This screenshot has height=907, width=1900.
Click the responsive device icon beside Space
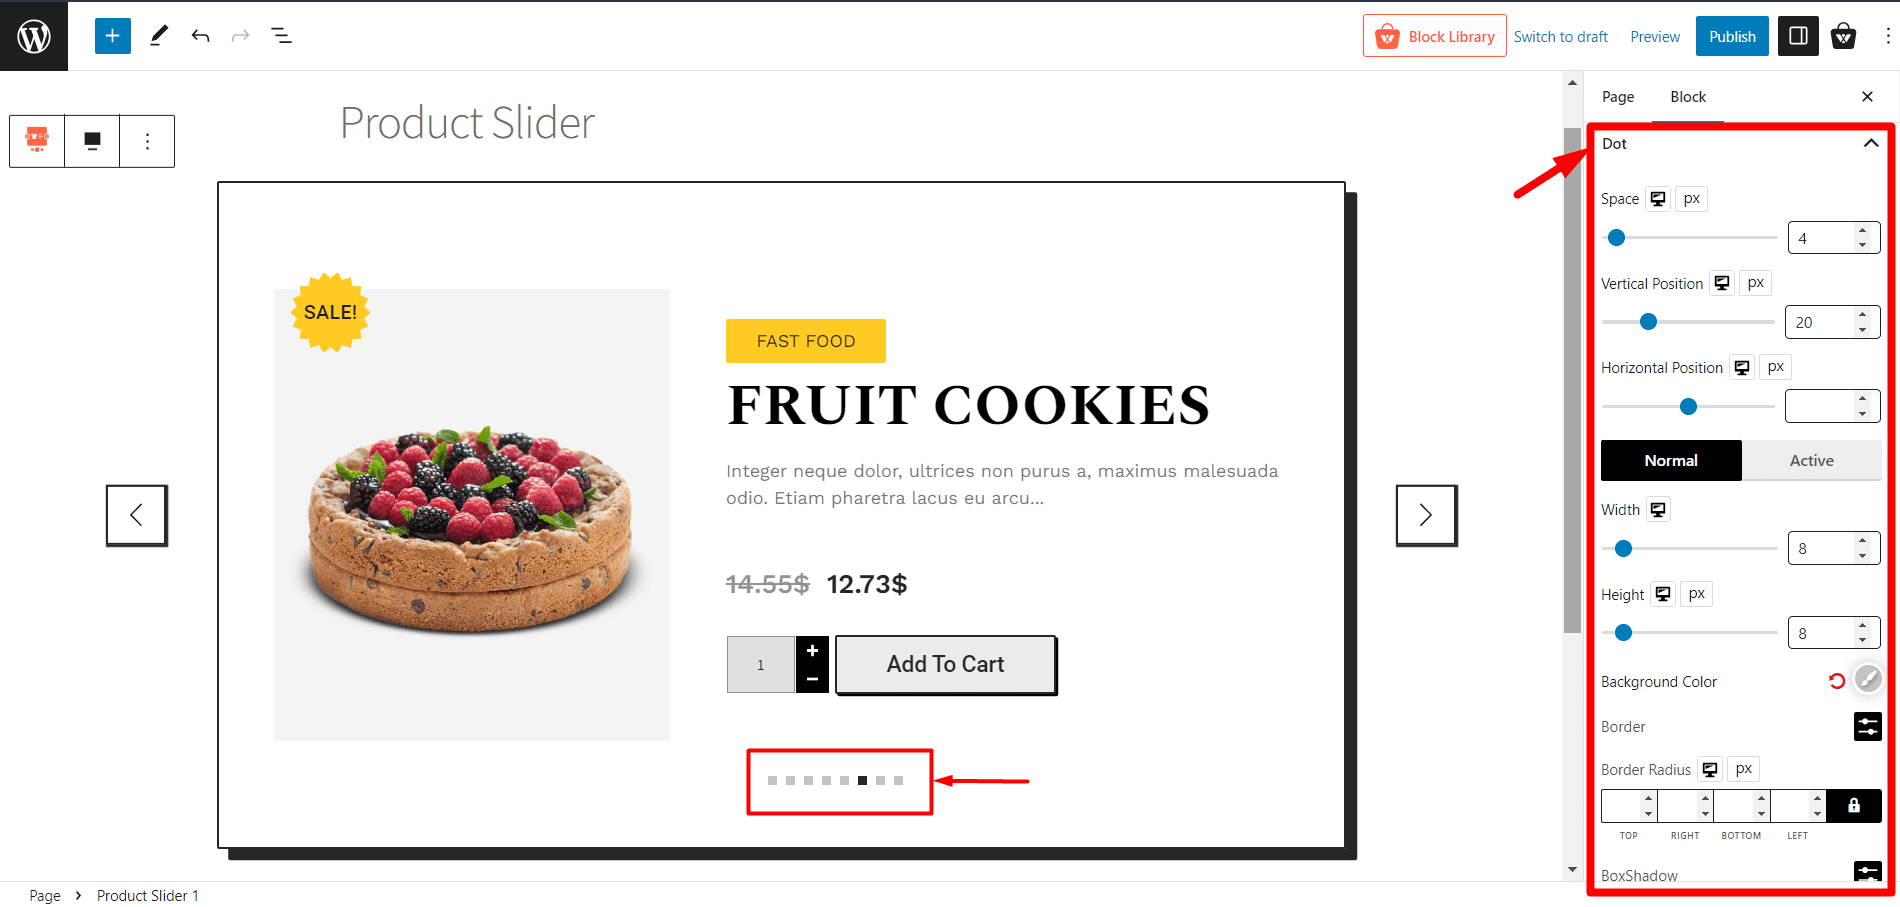click(1657, 198)
